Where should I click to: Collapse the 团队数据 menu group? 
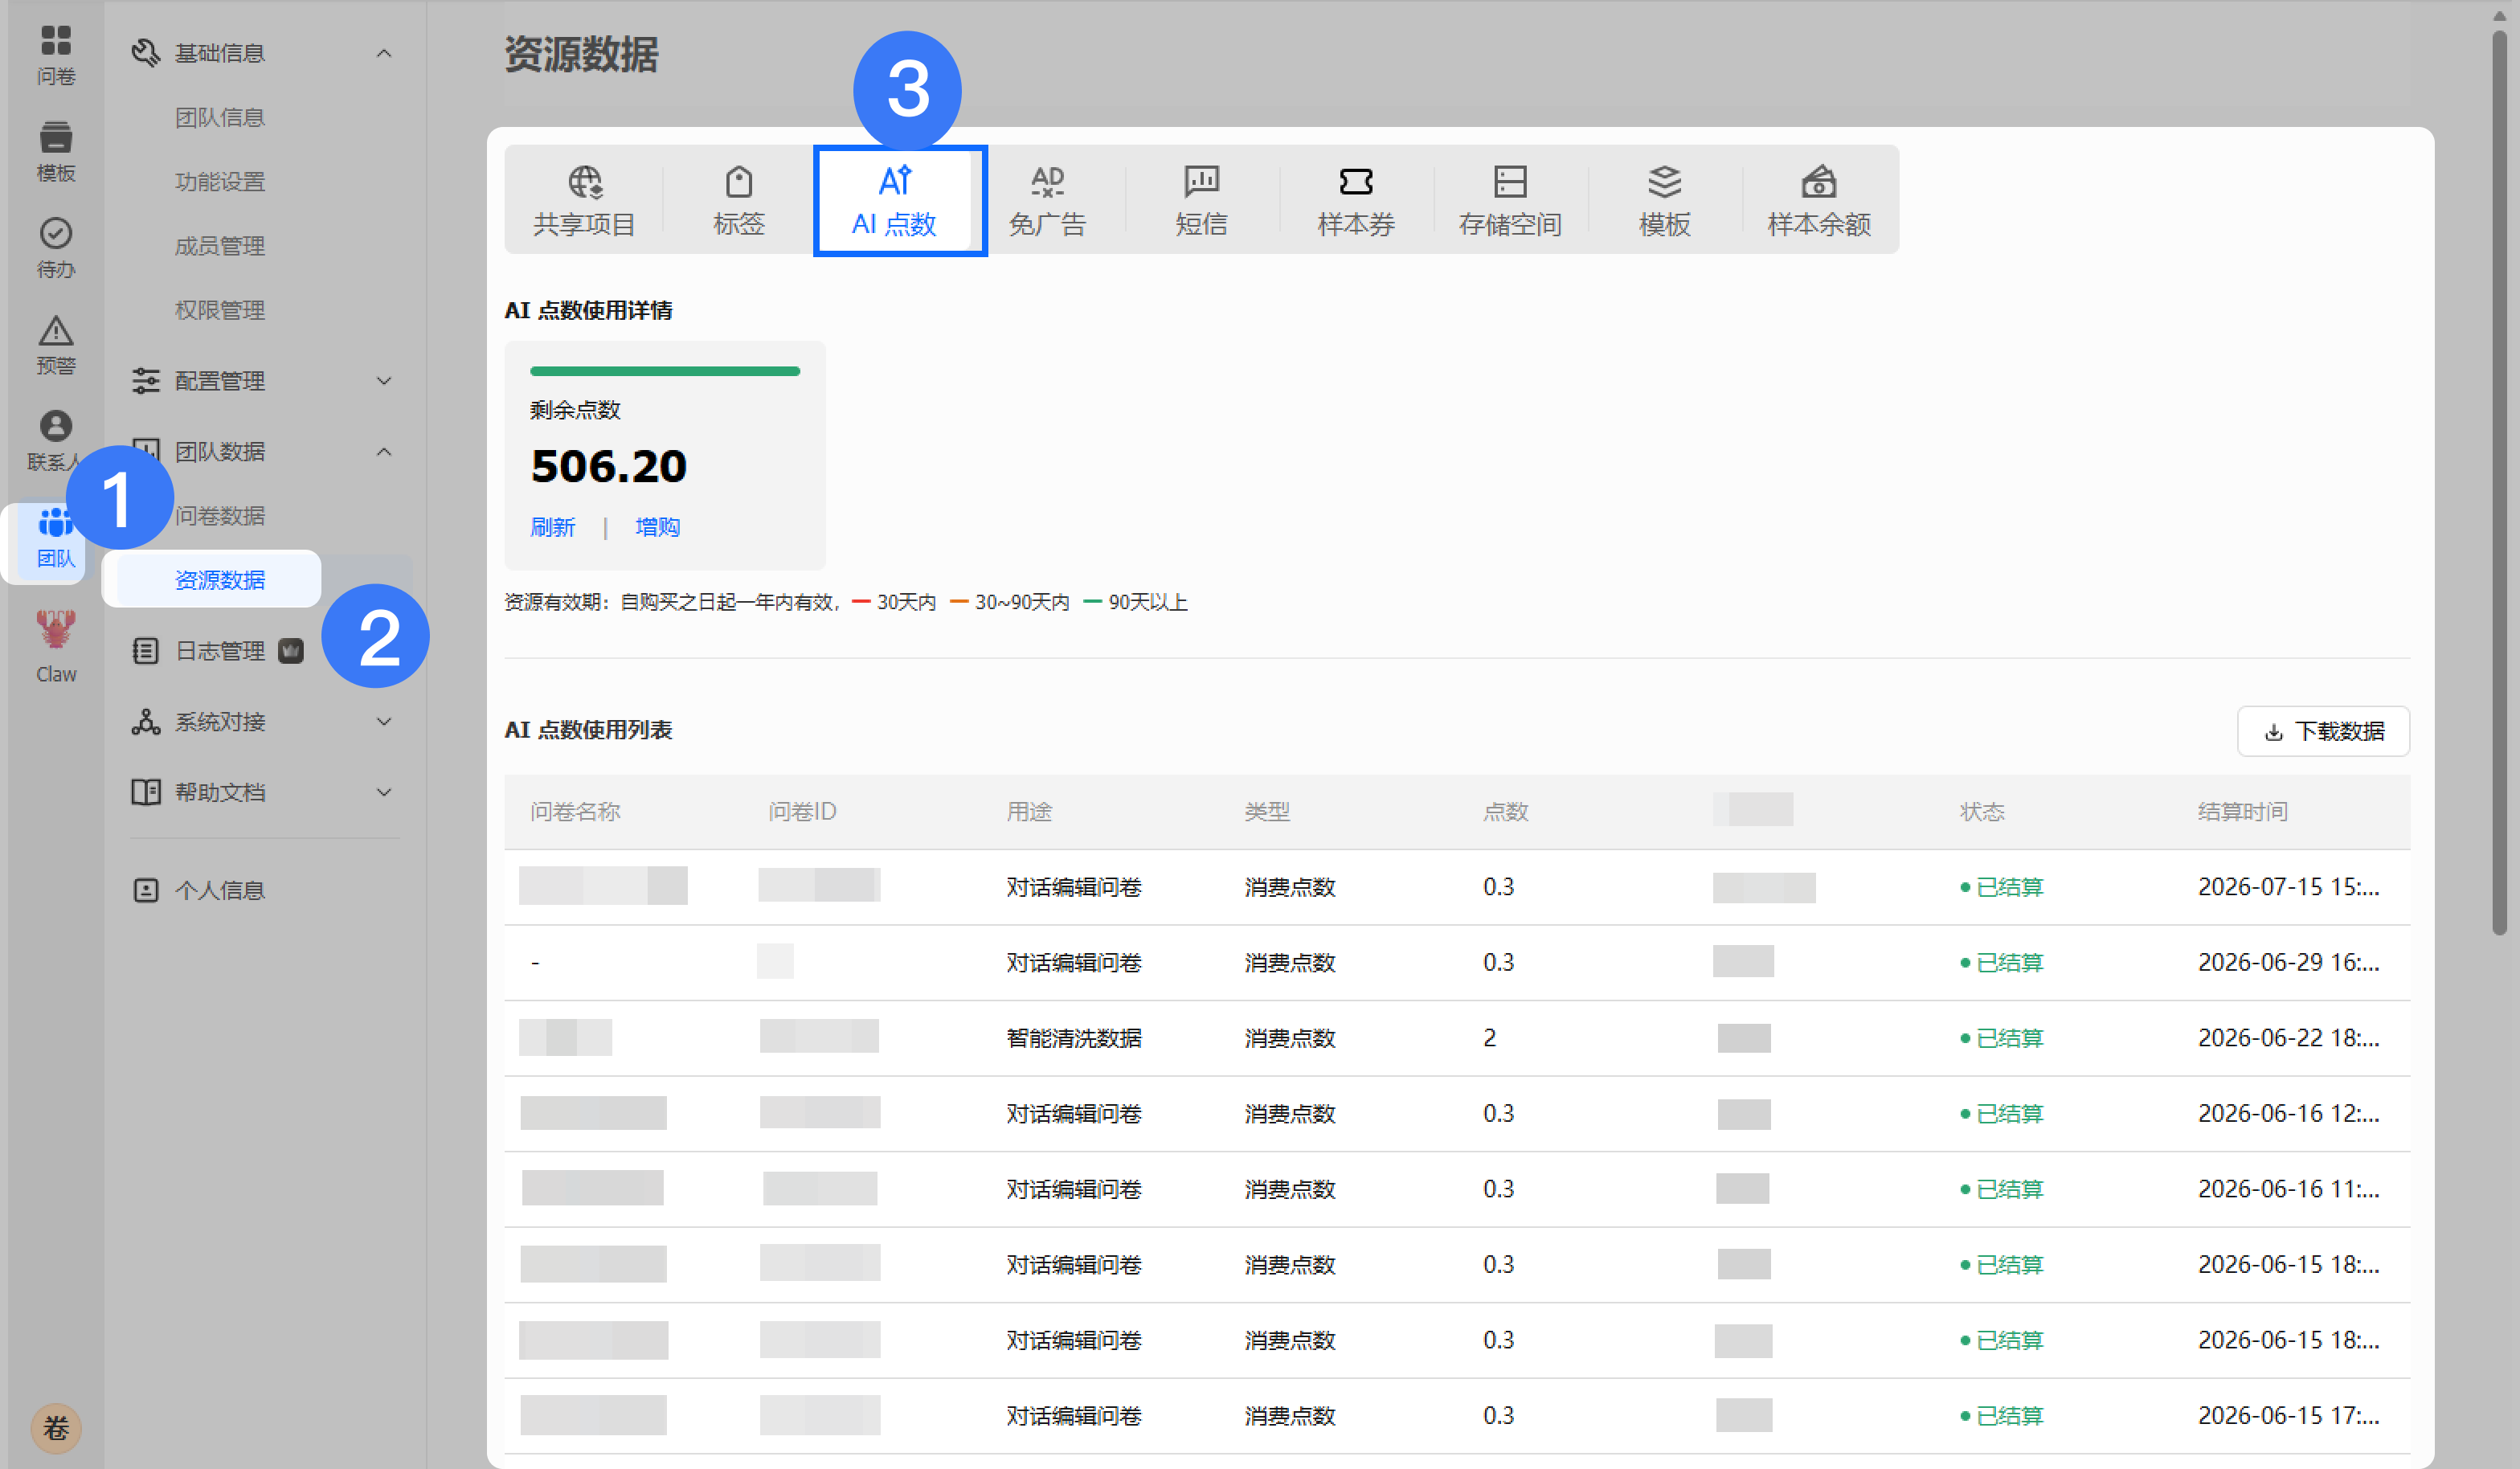click(384, 452)
